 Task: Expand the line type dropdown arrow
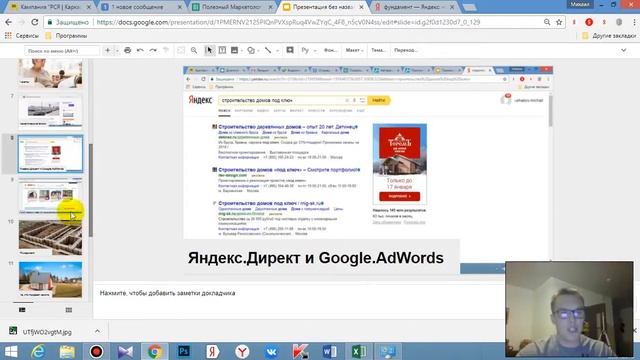click(x=277, y=51)
